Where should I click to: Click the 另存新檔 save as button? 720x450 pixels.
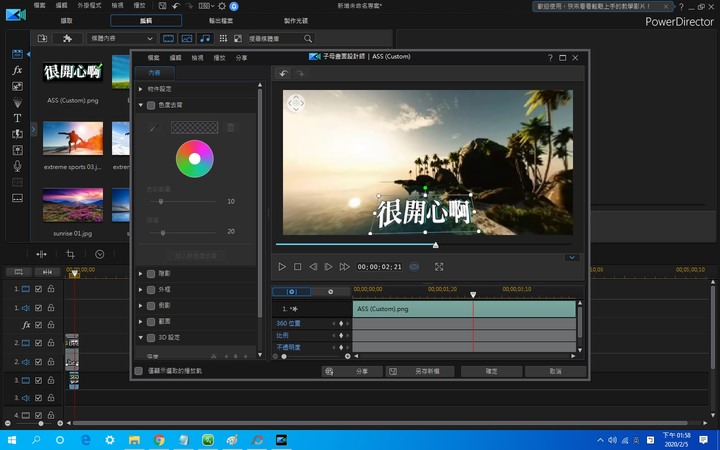pos(420,371)
